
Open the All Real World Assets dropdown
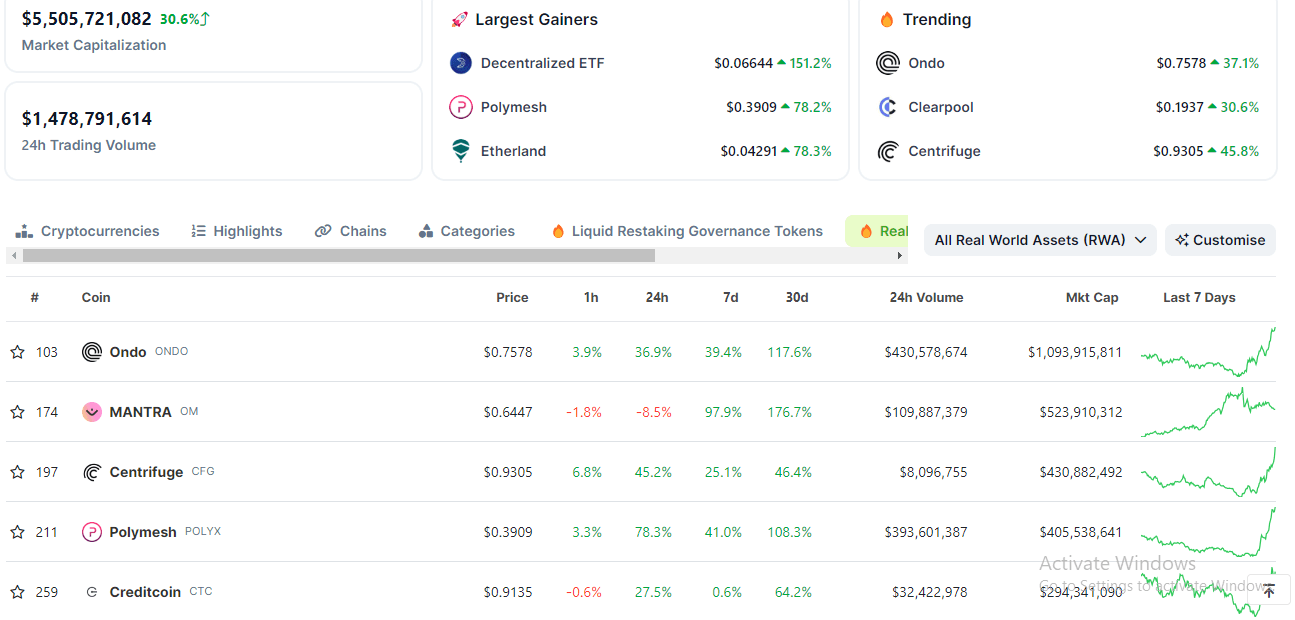click(1040, 240)
